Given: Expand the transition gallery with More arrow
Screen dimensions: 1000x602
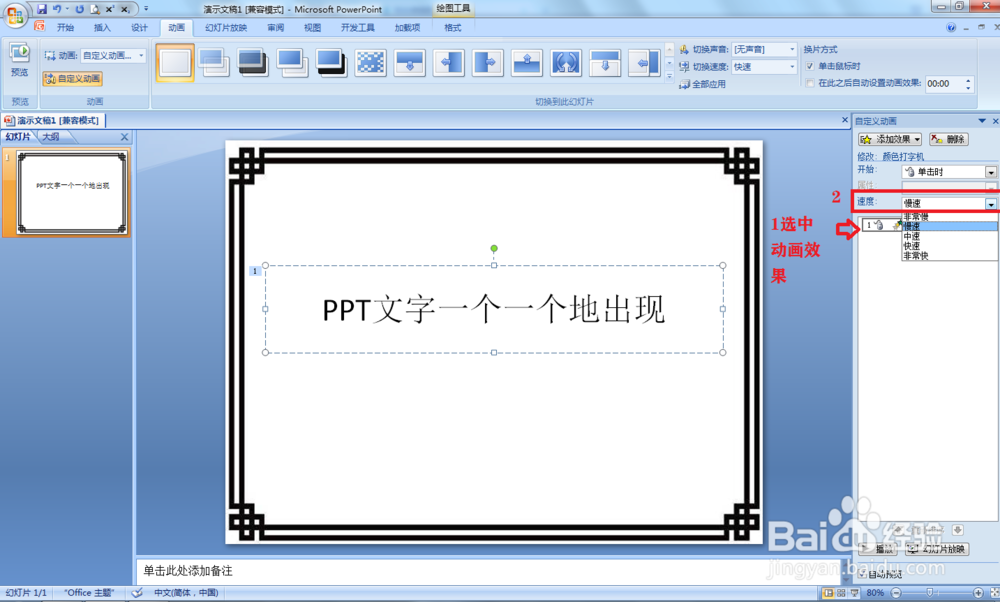Looking at the screenshot, I should pyautogui.click(x=669, y=77).
